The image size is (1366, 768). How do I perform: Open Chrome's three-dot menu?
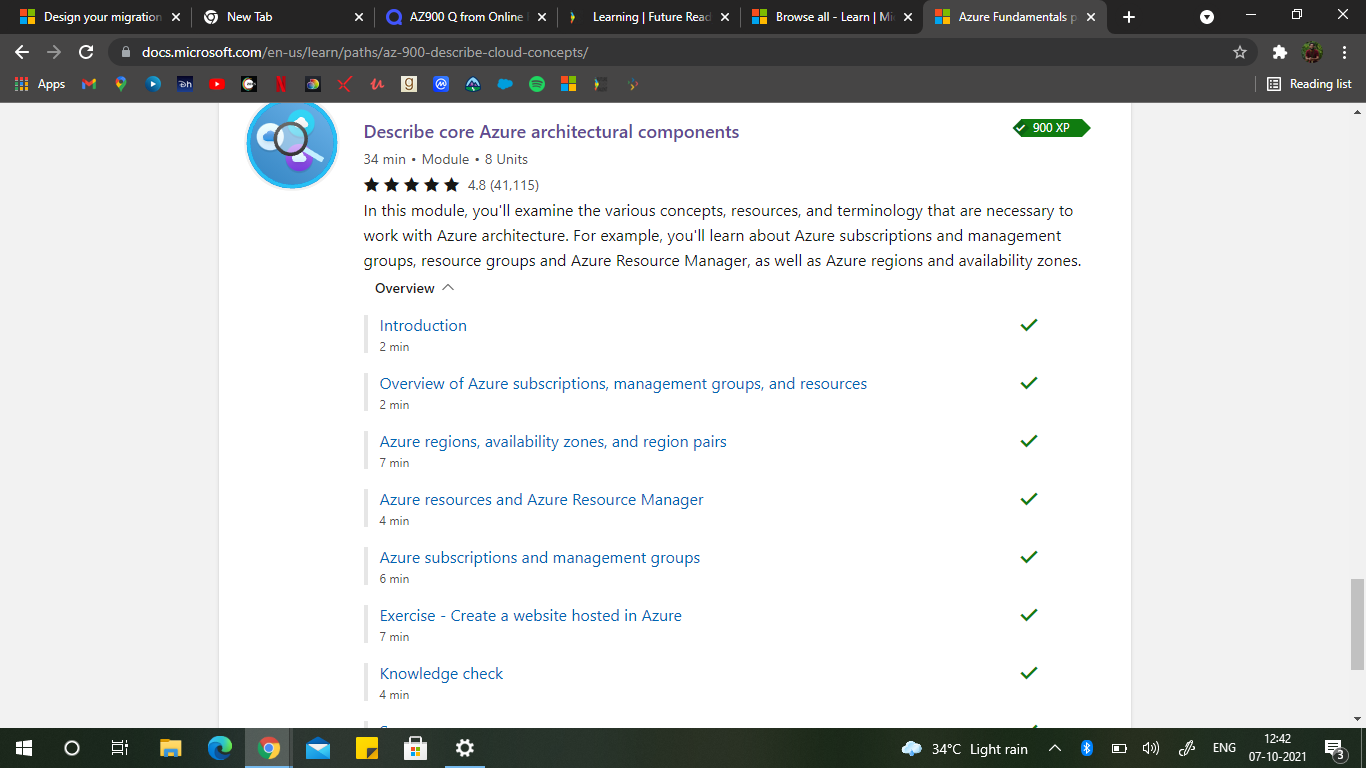[x=1344, y=52]
